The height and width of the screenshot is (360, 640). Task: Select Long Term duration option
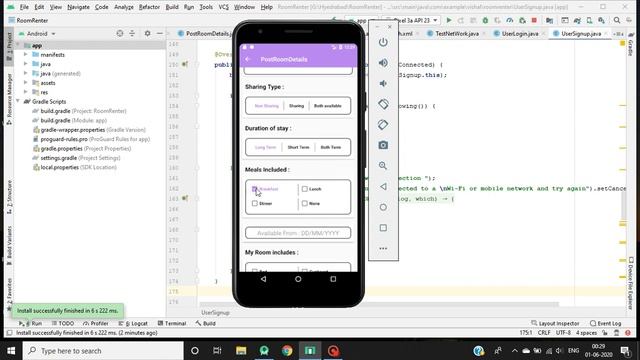(265, 147)
